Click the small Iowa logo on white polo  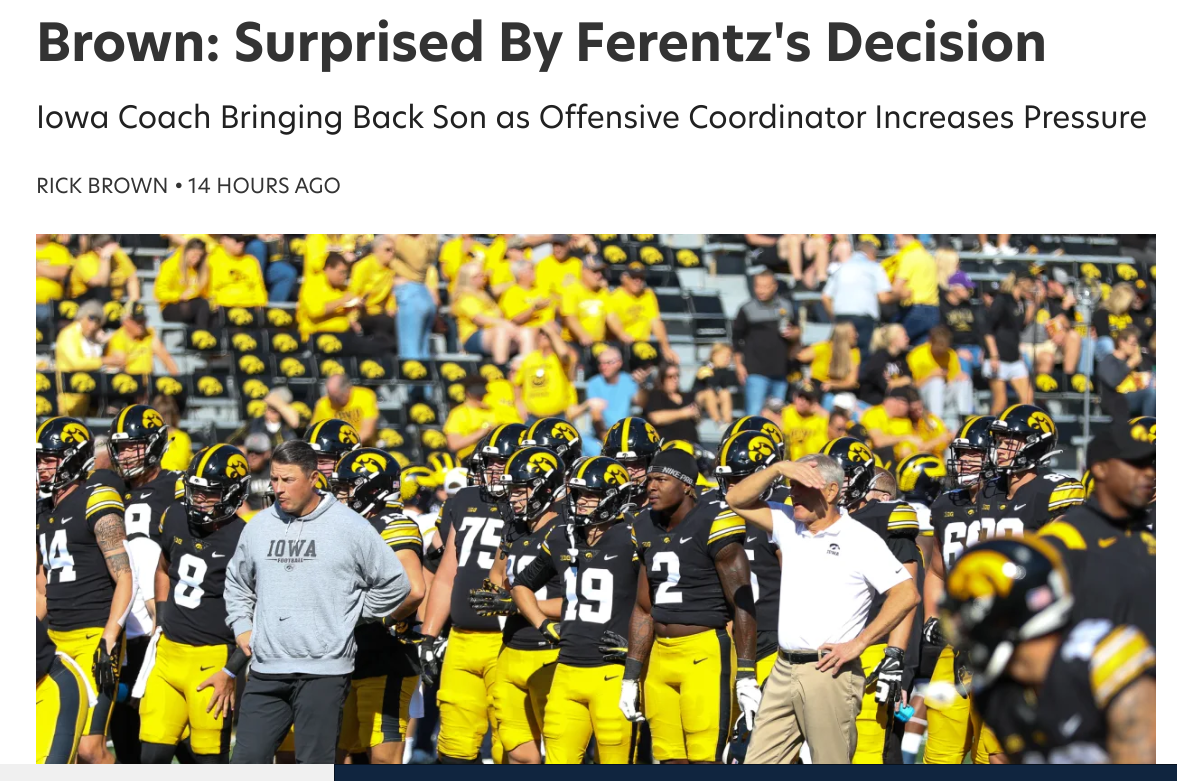833,548
